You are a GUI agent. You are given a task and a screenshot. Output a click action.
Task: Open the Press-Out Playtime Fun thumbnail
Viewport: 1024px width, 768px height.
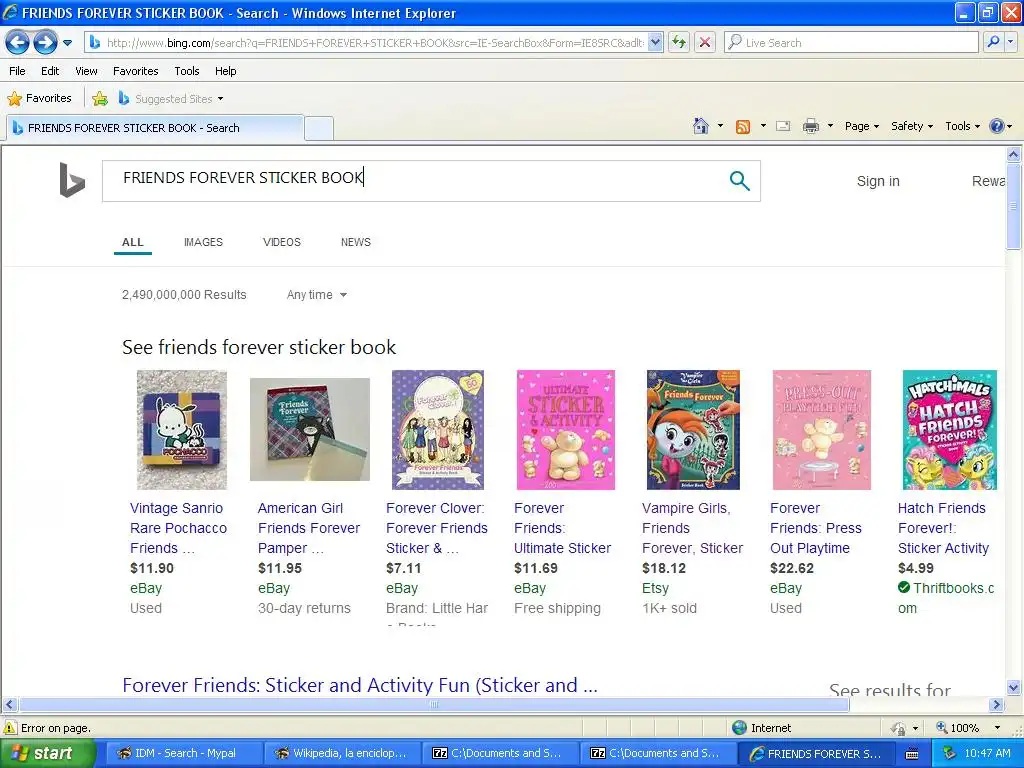(x=822, y=430)
